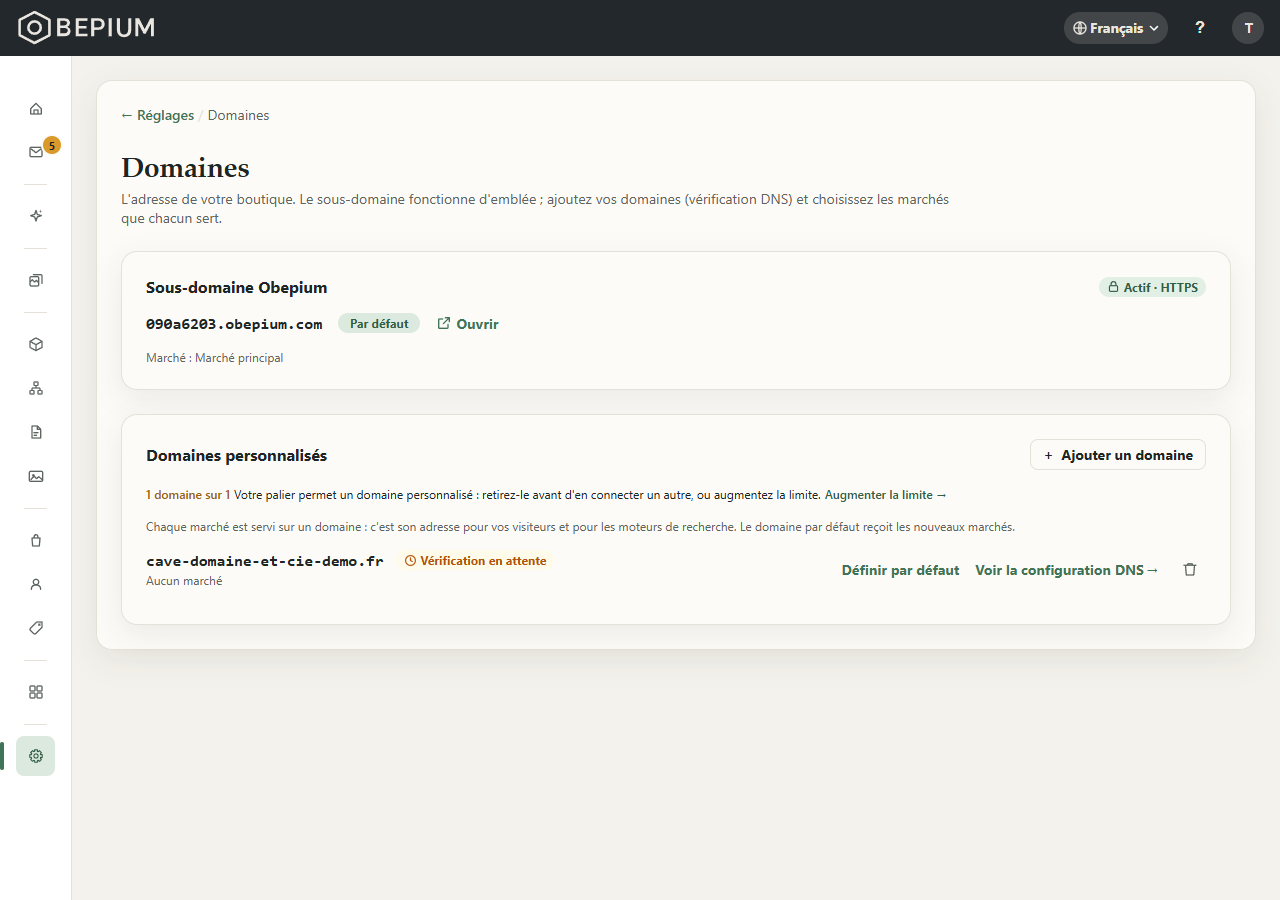Open the sparkle AI assistant icon
This screenshot has width=1280, height=900.
(x=36, y=216)
